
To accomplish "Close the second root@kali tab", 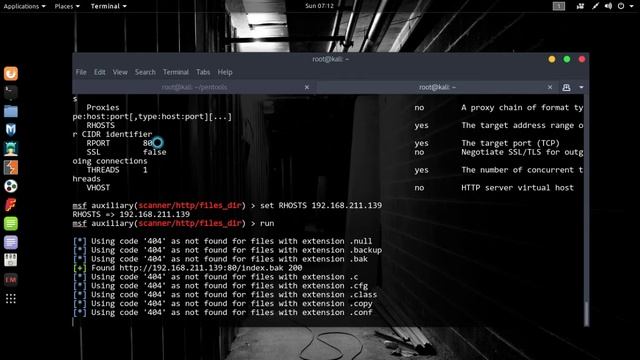I will (x=550, y=87).
